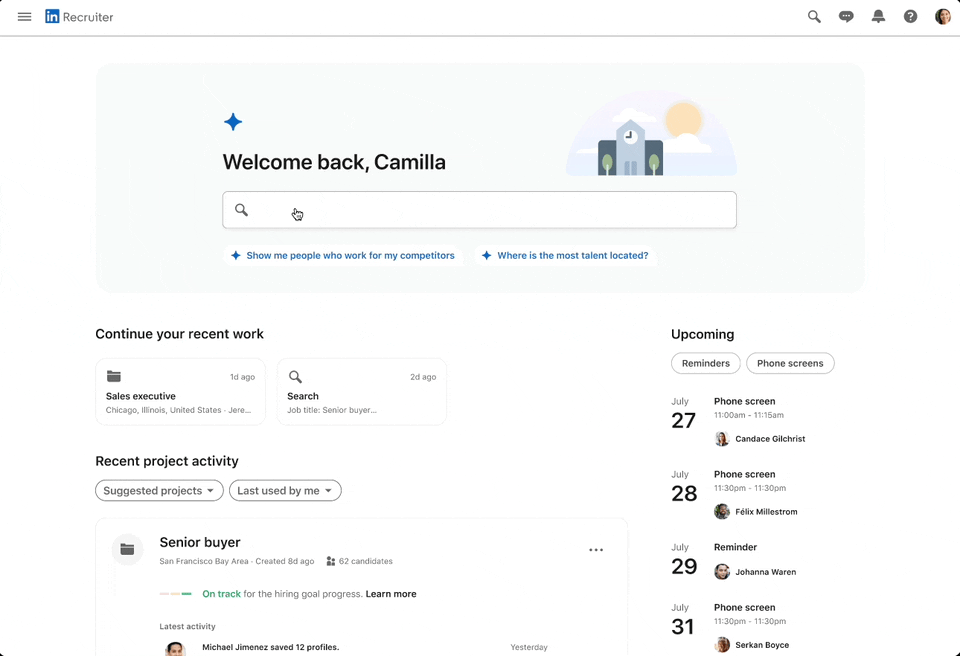960x656 pixels.
Task: Click the candidates people icon beside 62 candidates
Action: click(x=331, y=561)
